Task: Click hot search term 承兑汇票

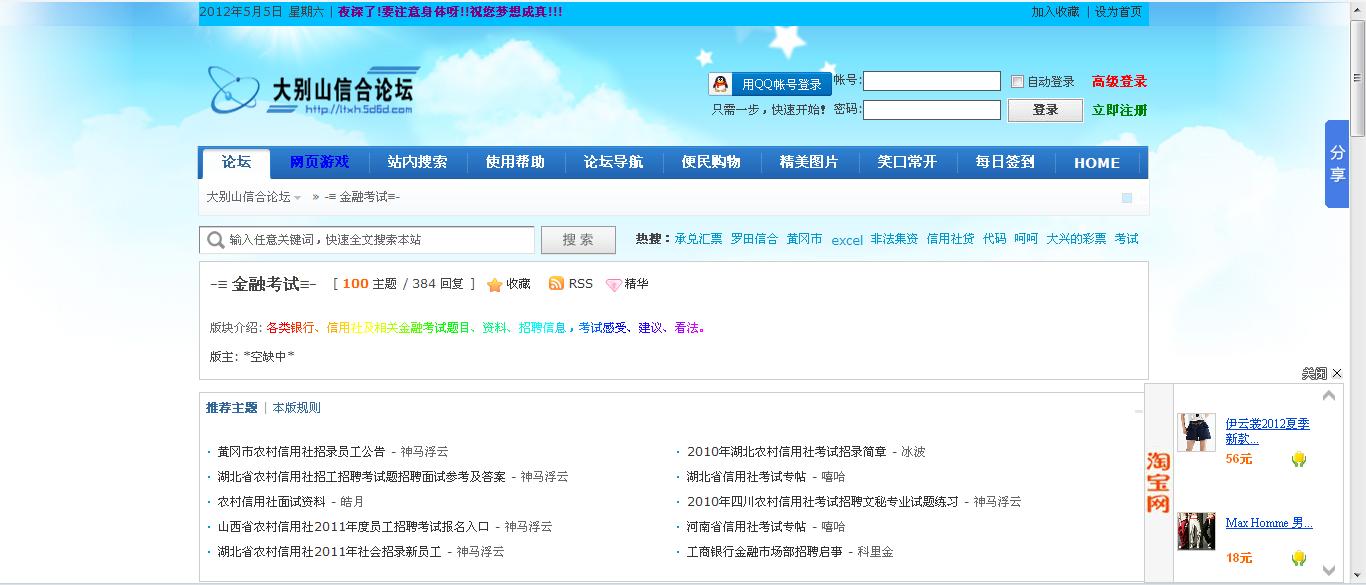Action: (698, 239)
